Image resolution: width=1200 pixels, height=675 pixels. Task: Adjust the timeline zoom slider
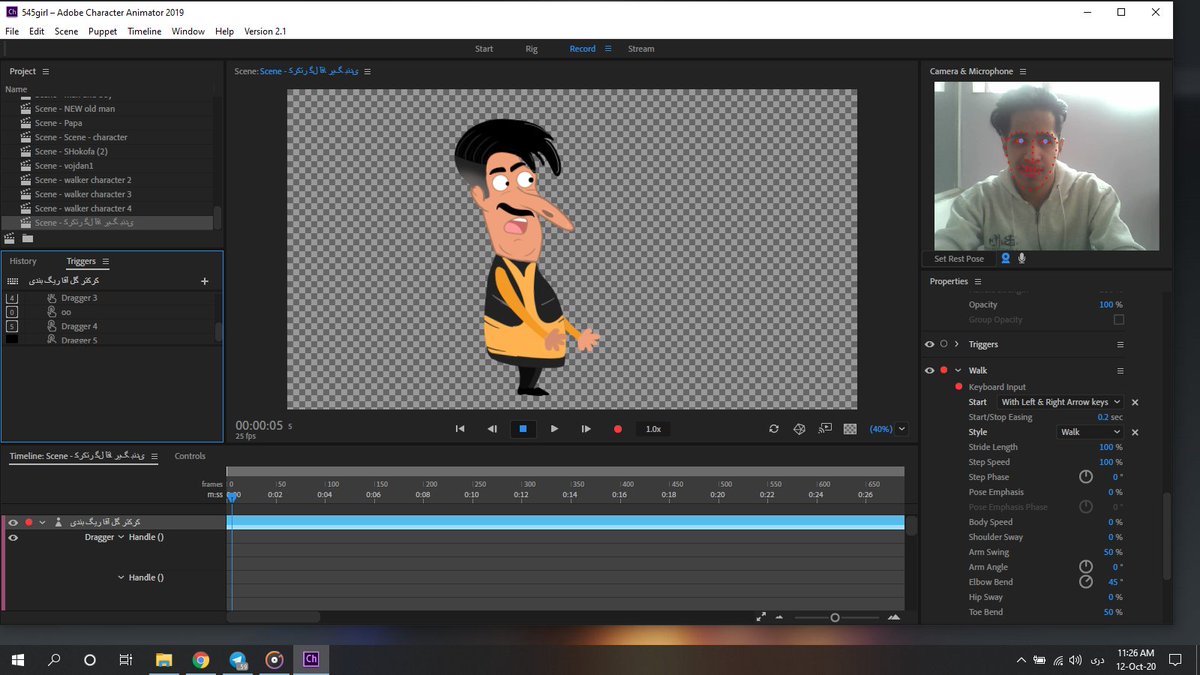tap(835, 618)
